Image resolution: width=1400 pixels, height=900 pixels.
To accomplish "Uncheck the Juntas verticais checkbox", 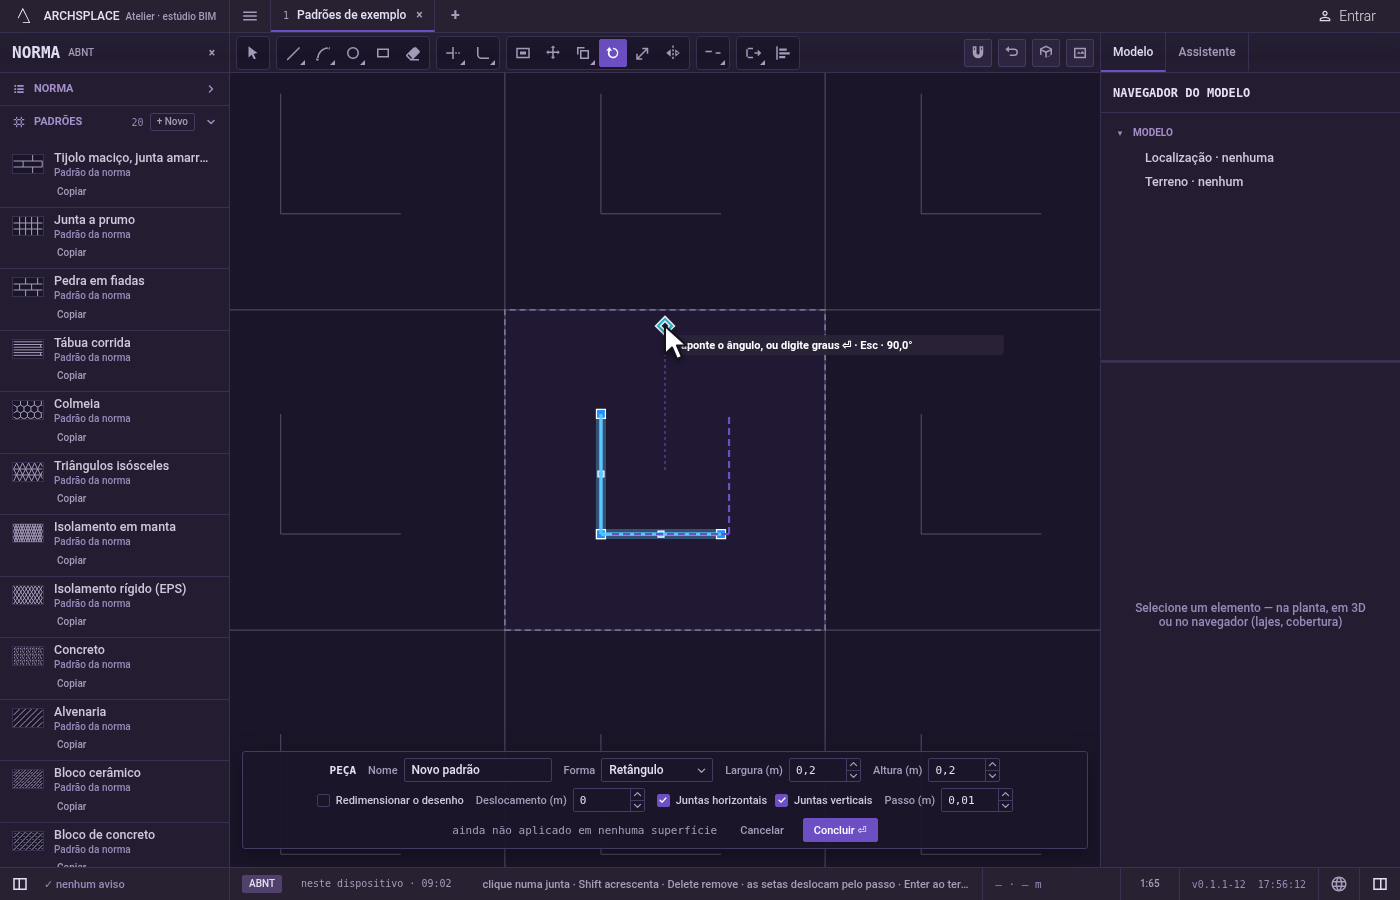I will click(781, 800).
